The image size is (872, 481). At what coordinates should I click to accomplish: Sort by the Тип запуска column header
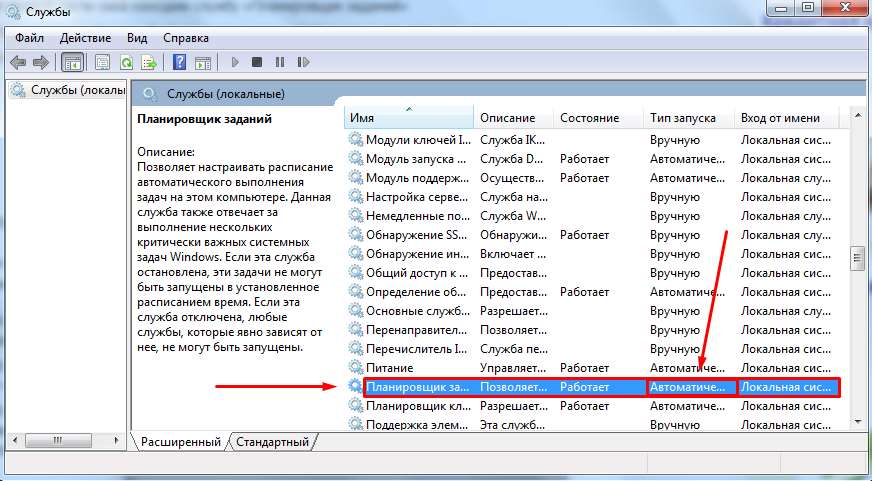(x=688, y=118)
